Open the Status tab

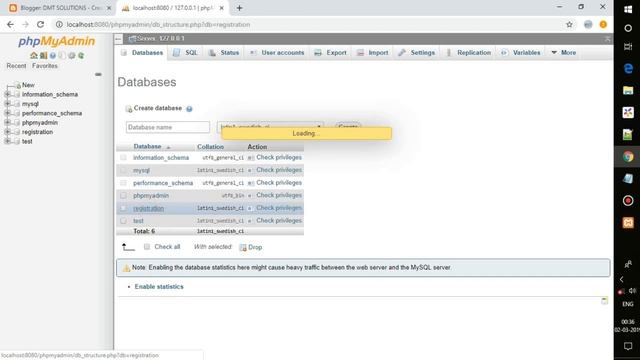[224, 53]
